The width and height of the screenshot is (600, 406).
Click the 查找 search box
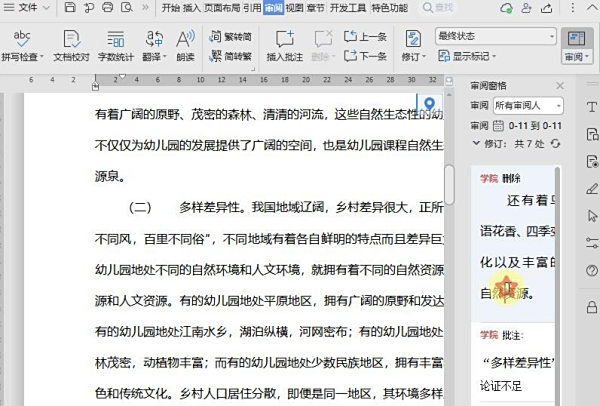439,8
